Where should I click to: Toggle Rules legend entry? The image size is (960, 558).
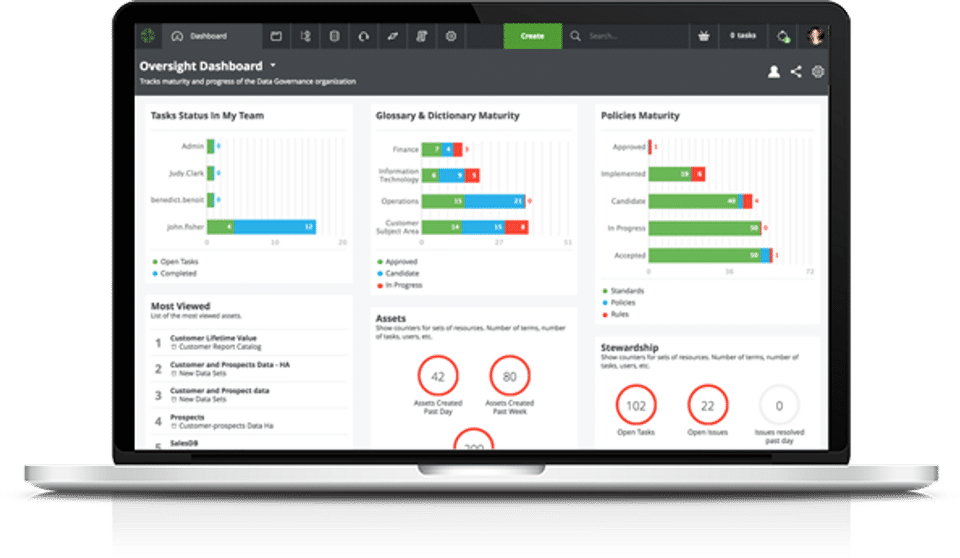(615, 314)
